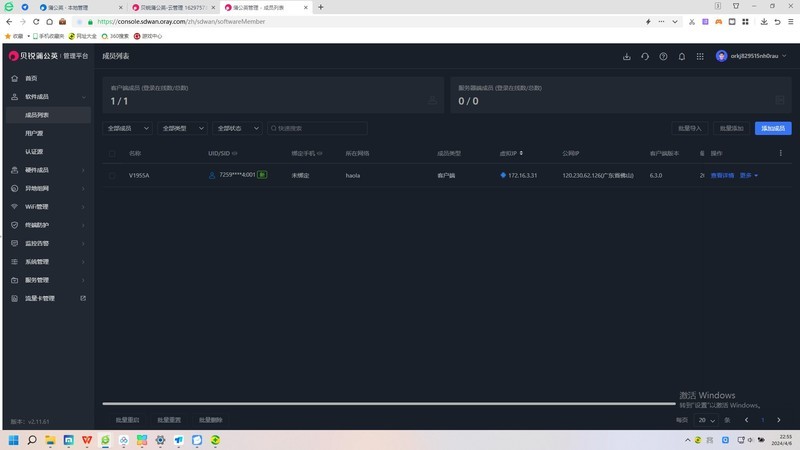Open the apps grid icon in header
The height and width of the screenshot is (450, 800).
(700, 57)
